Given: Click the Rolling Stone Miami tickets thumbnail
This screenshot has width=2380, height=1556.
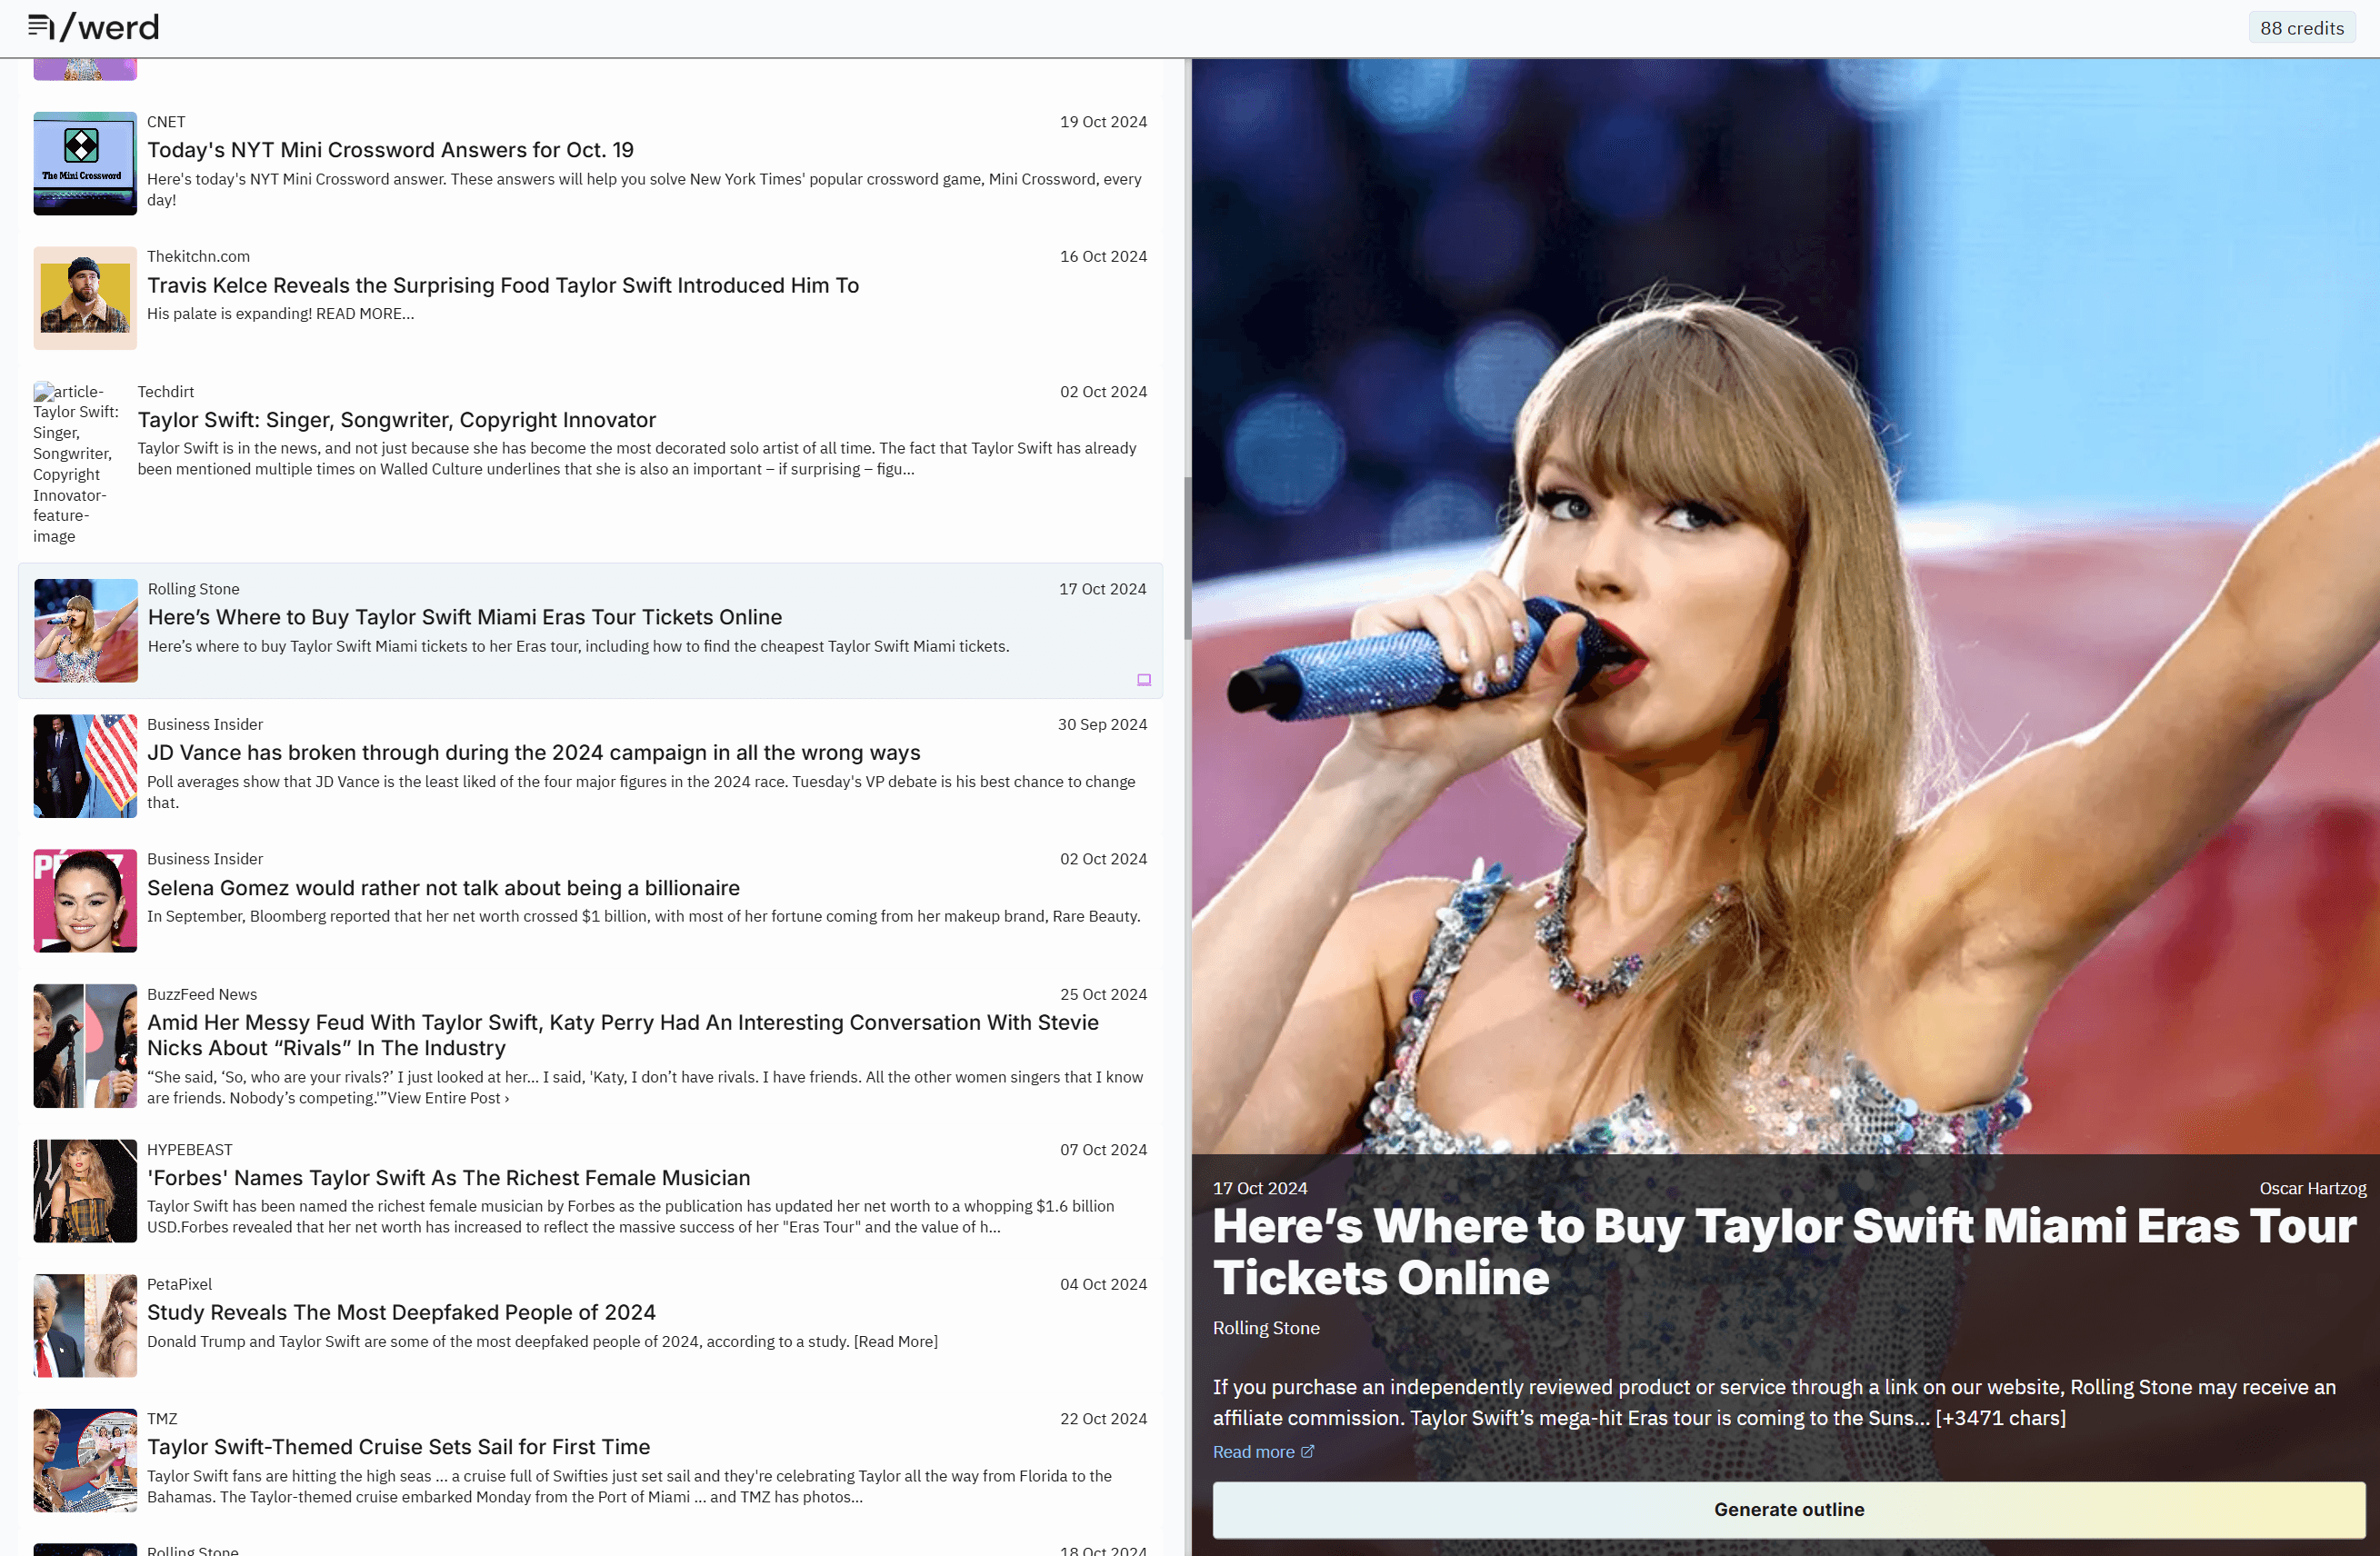Looking at the screenshot, I should coord(86,631).
